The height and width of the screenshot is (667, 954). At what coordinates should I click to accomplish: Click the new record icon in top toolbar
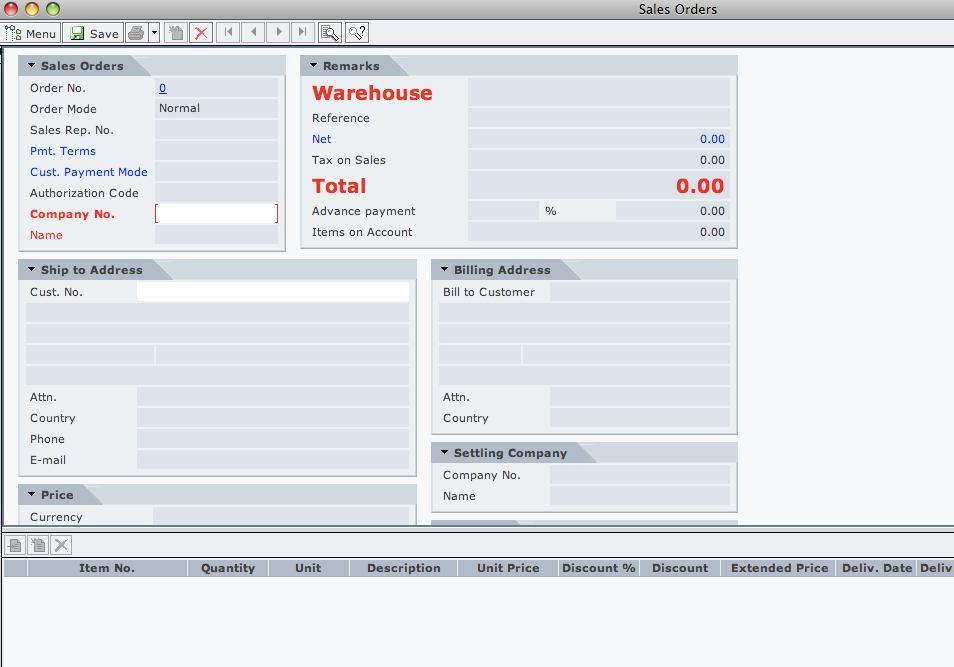[x=176, y=33]
